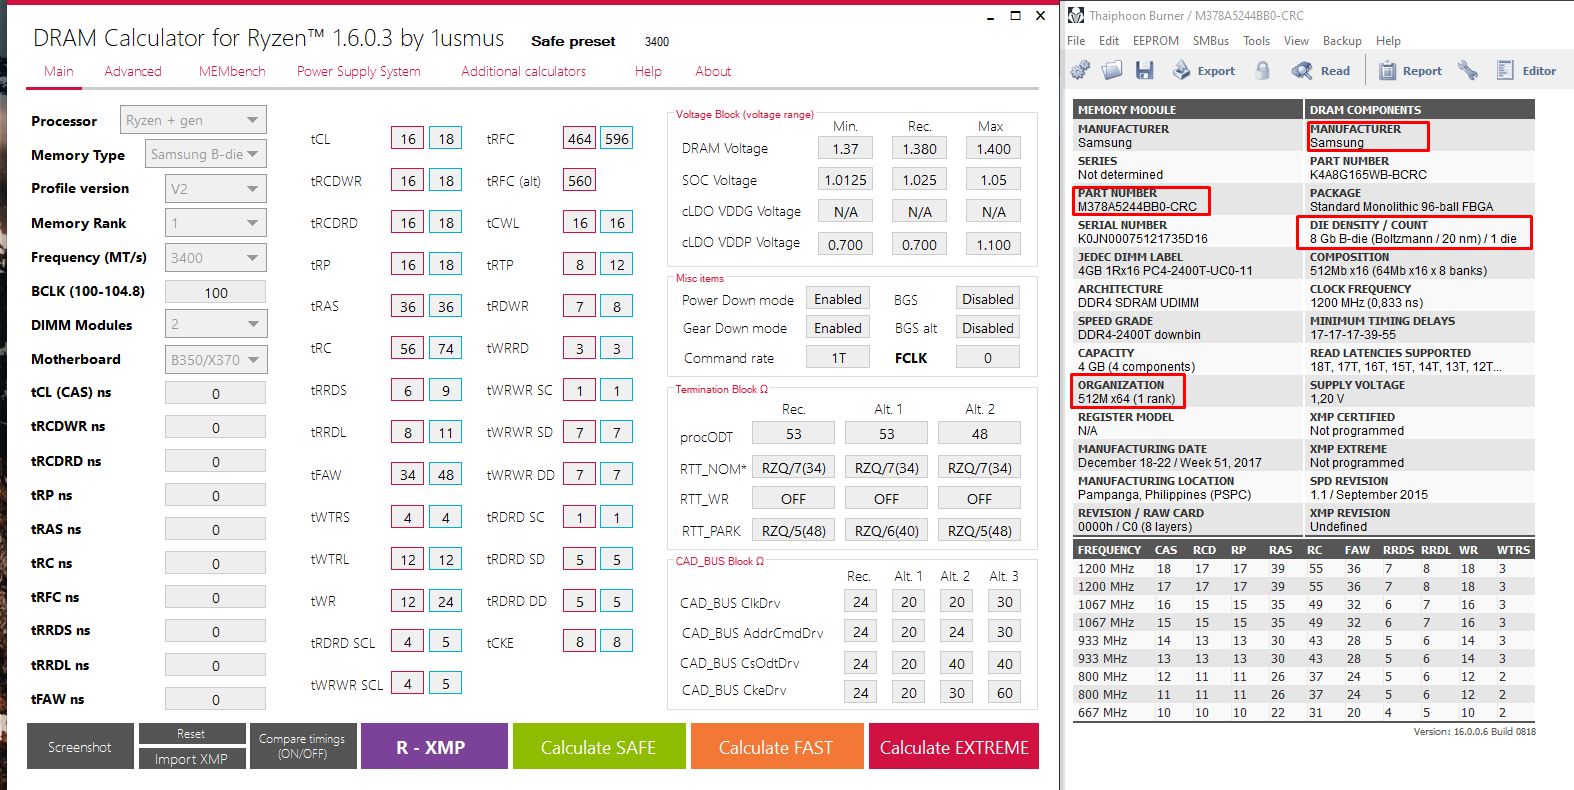1574x790 pixels.
Task: Expand the Memory Type dropdown
Action: pos(205,154)
